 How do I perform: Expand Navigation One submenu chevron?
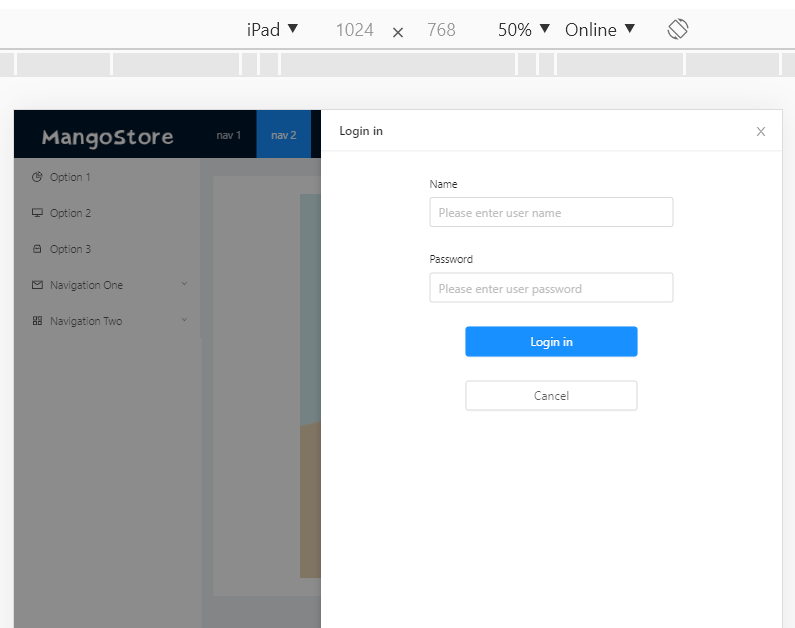pos(184,284)
